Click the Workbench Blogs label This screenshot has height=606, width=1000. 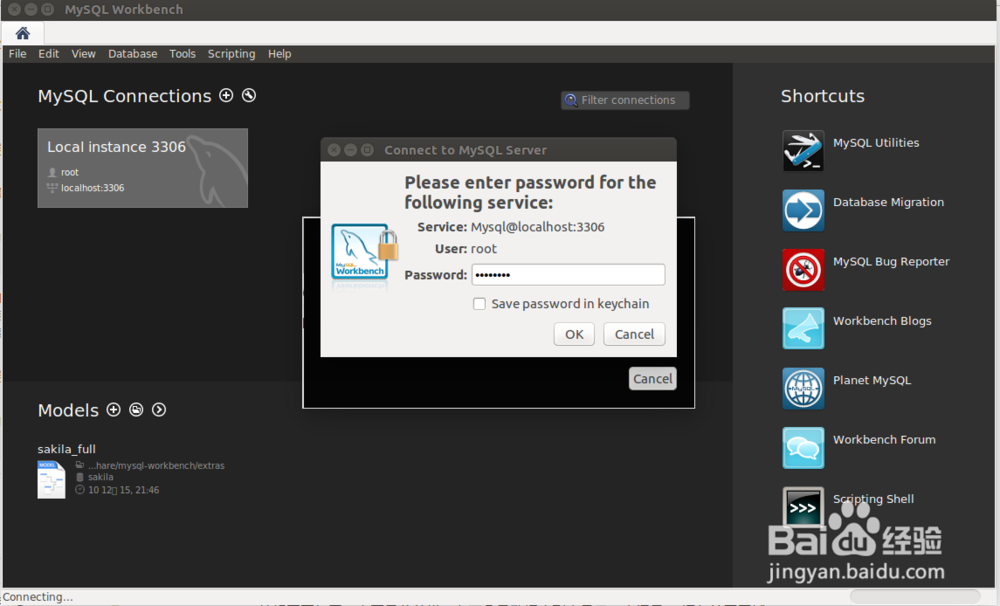(x=882, y=321)
